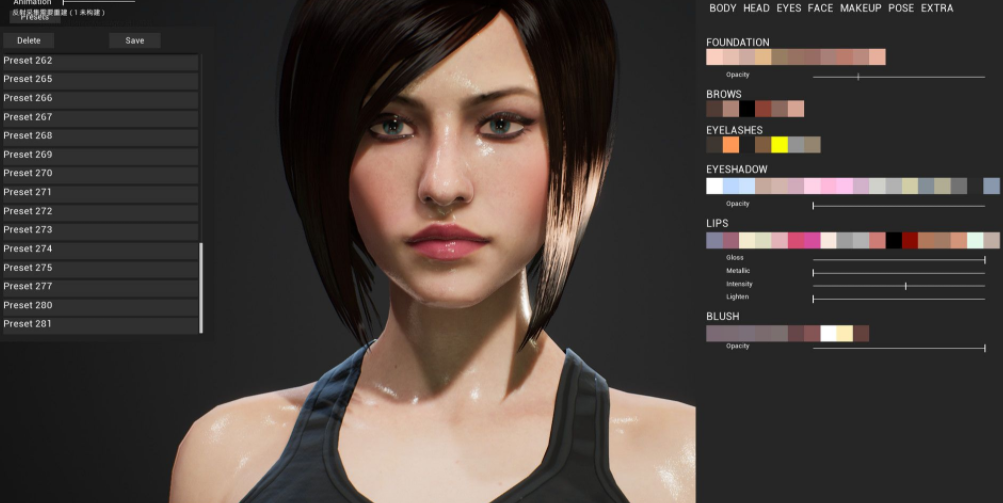Pick the last peach foundation swatch
This screenshot has width=1003, height=503.
point(877,57)
